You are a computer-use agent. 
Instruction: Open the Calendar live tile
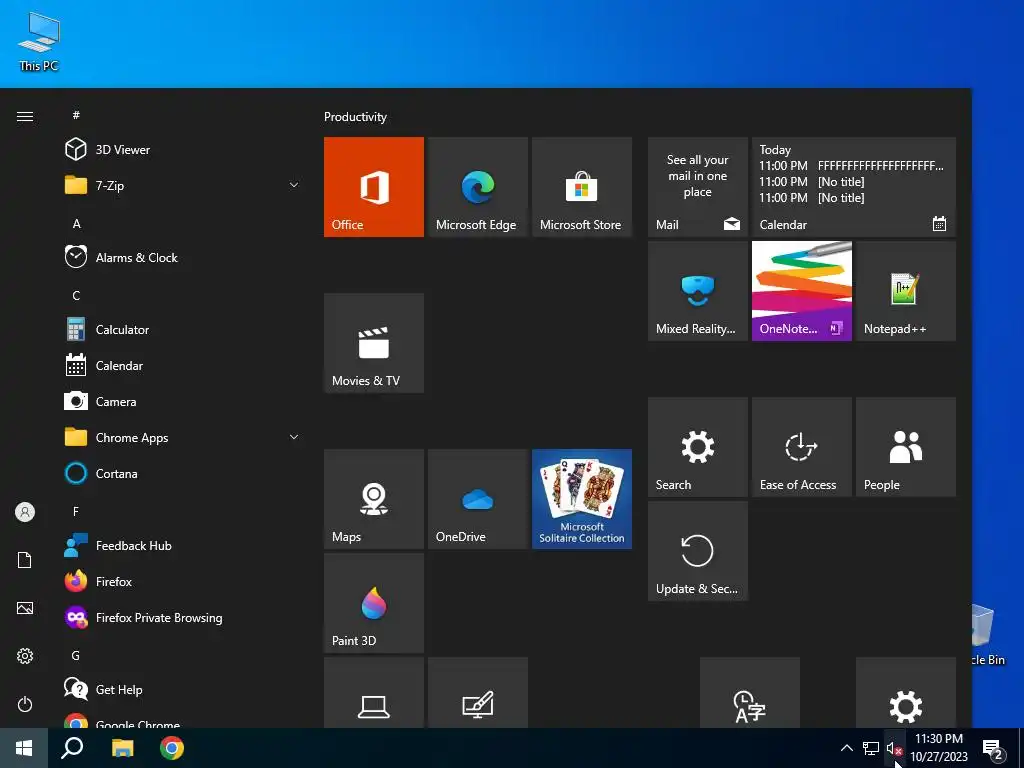(x=854, y=187)
